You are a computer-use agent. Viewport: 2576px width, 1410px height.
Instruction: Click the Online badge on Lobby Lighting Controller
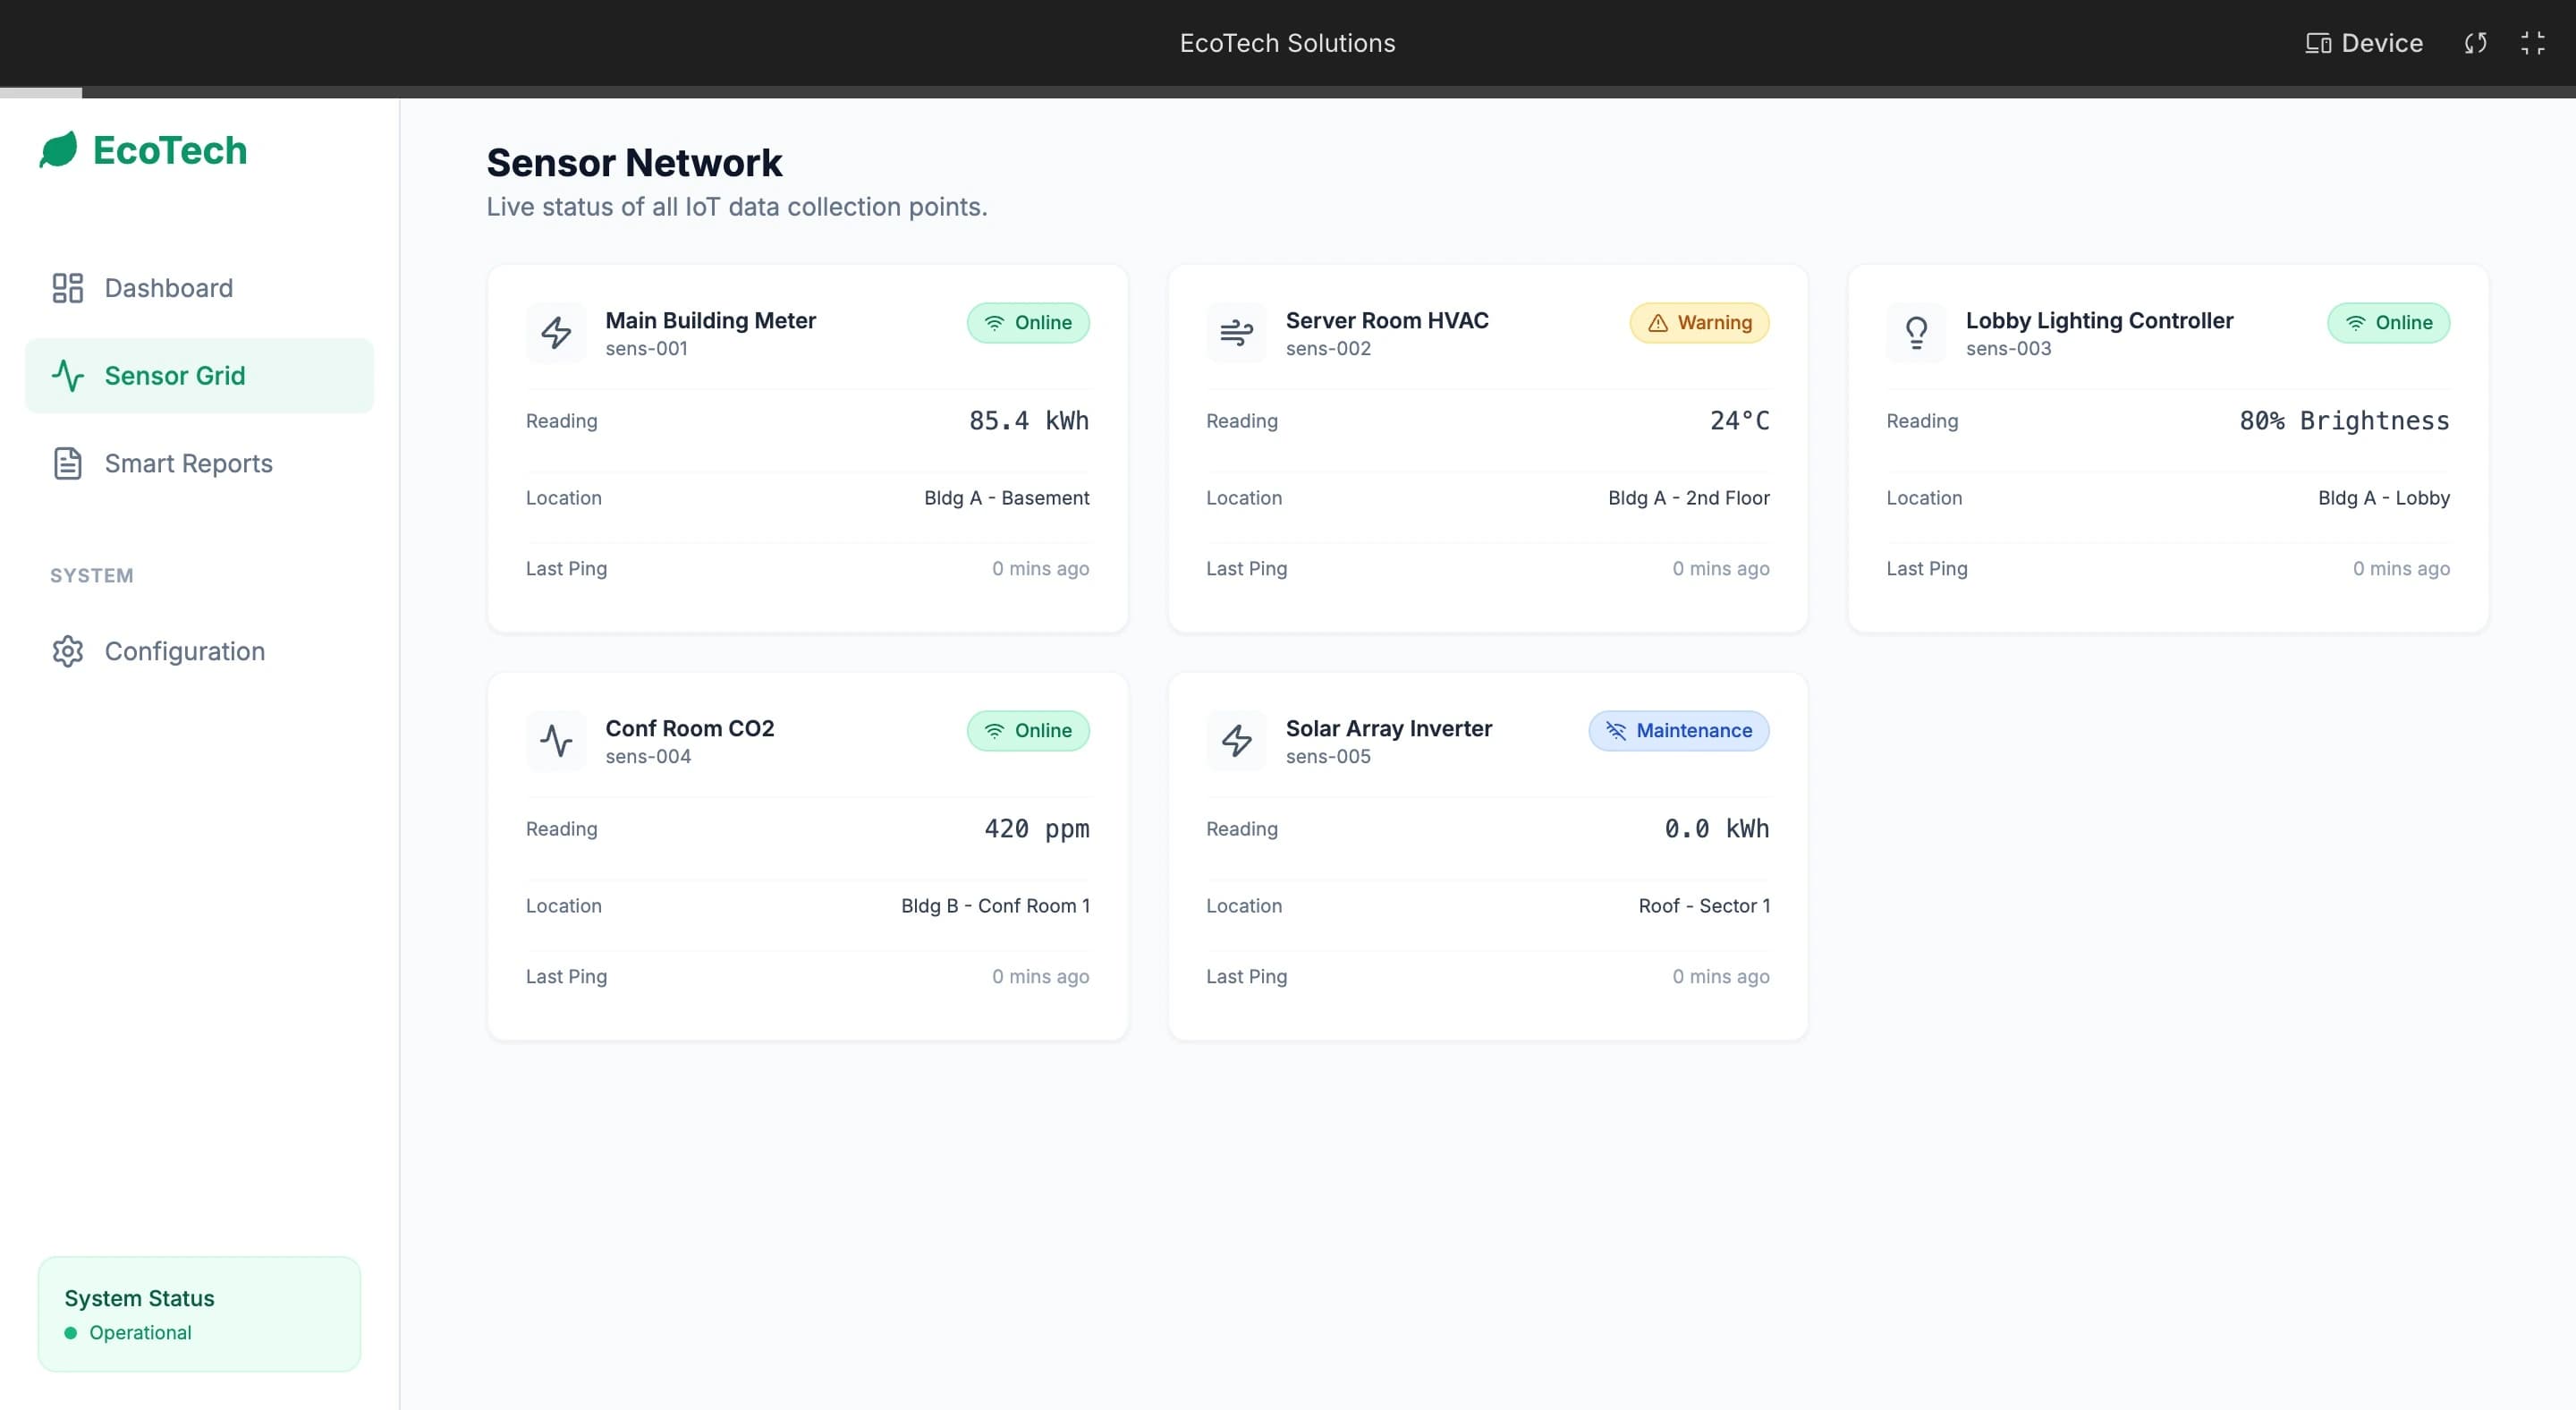(2388, 323)
